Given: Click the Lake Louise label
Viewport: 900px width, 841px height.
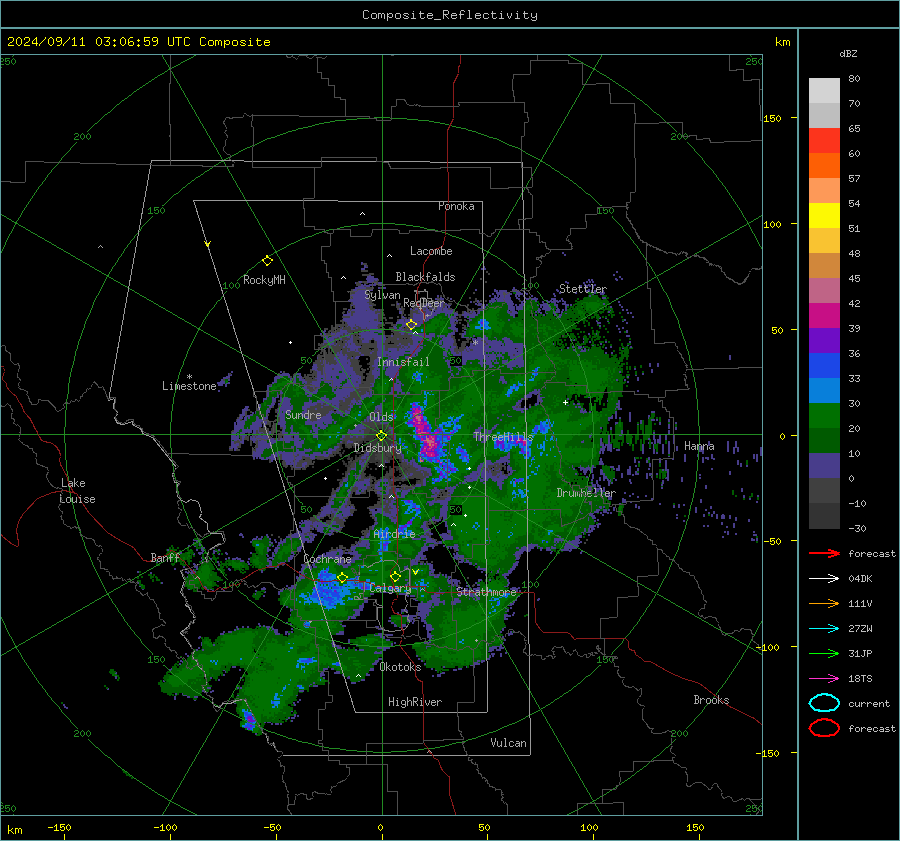Looking at the screenshot, I should click(x=78, y=491).
